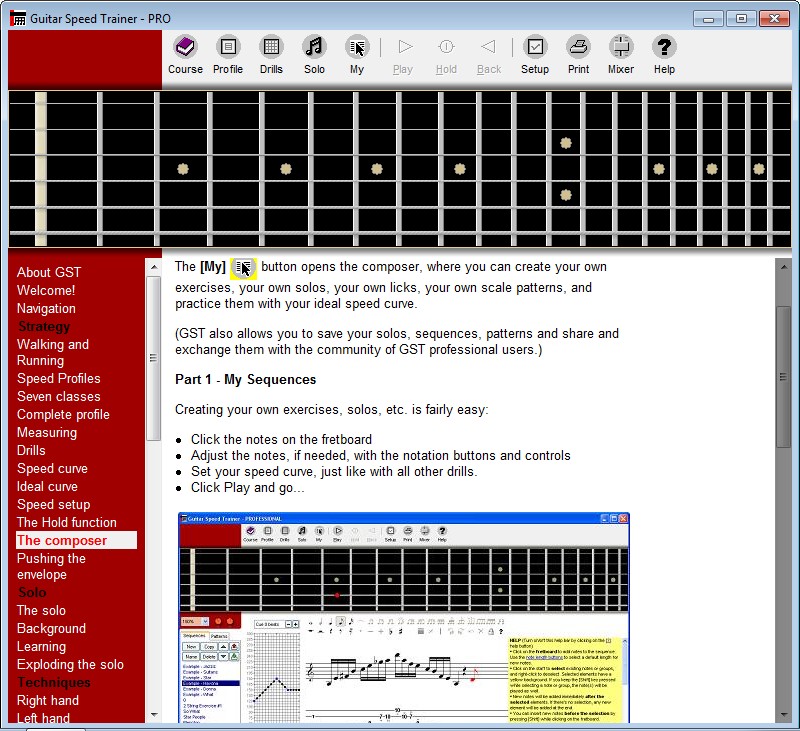Click the Techniques section heading
800x731 pixels.
point(54,683)
